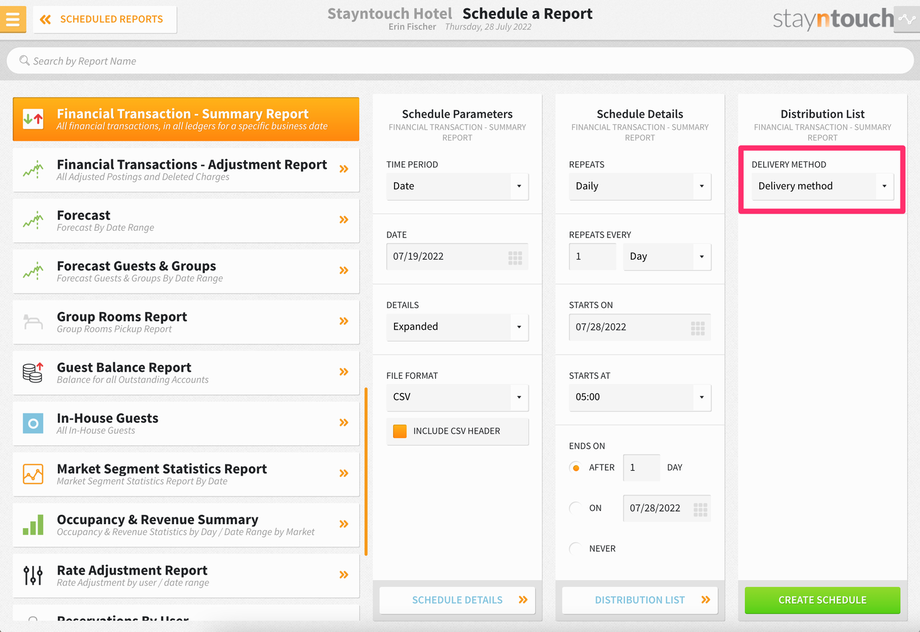
Task: Click the Group Rooms Report bed icon
Action: tap(33, 322)
